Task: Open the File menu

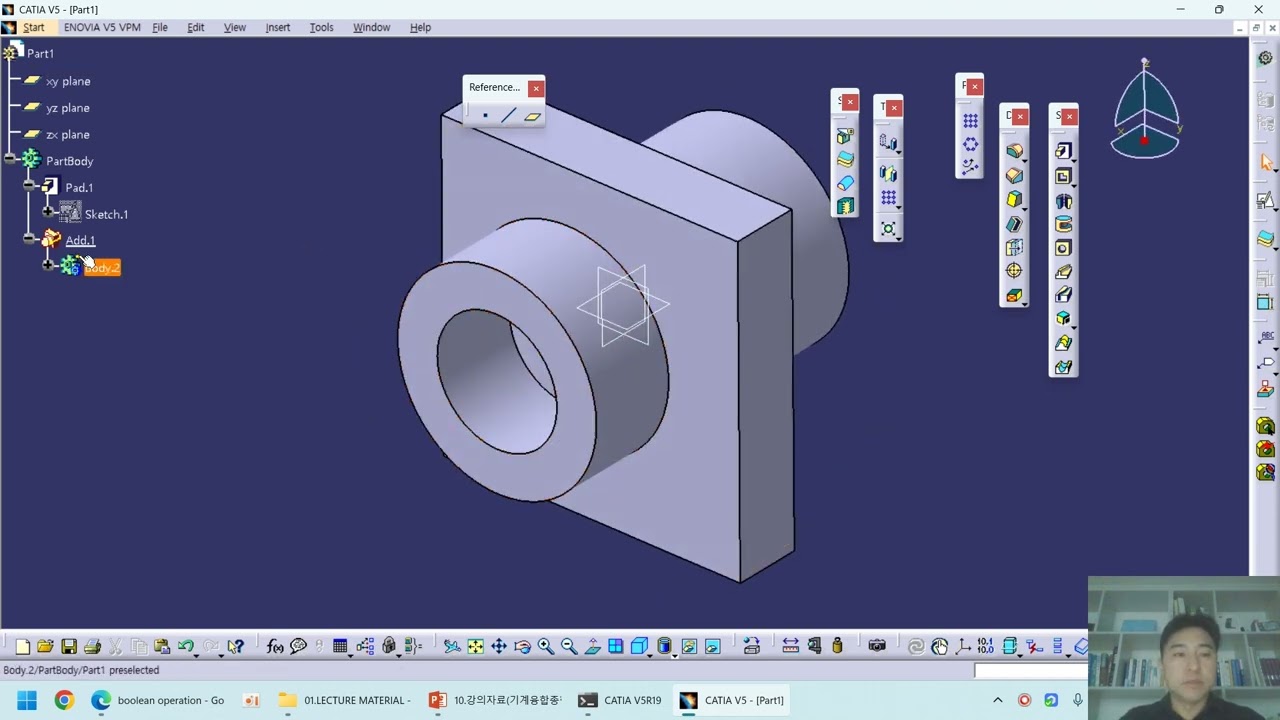Action: point(160,27)
